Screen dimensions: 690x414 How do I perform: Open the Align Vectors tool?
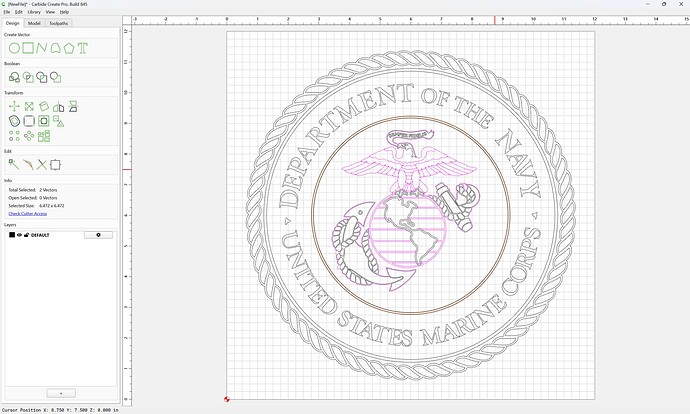coord(59,121)
